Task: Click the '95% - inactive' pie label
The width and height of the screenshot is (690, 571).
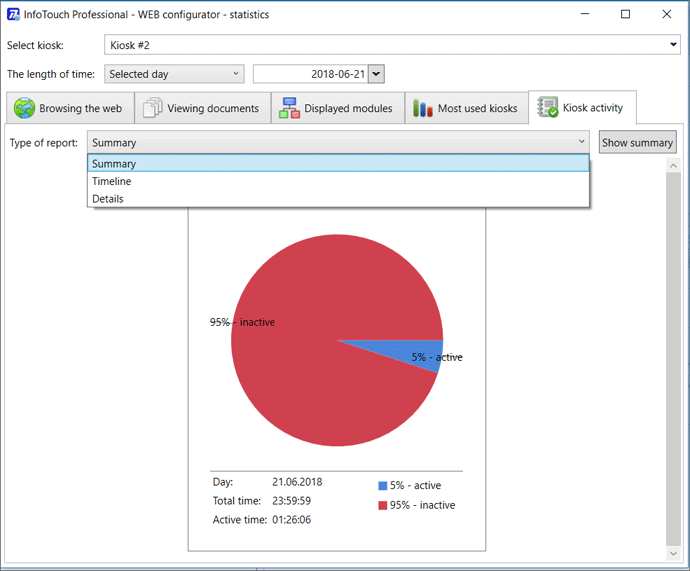Action: click(x=242, y=322)
